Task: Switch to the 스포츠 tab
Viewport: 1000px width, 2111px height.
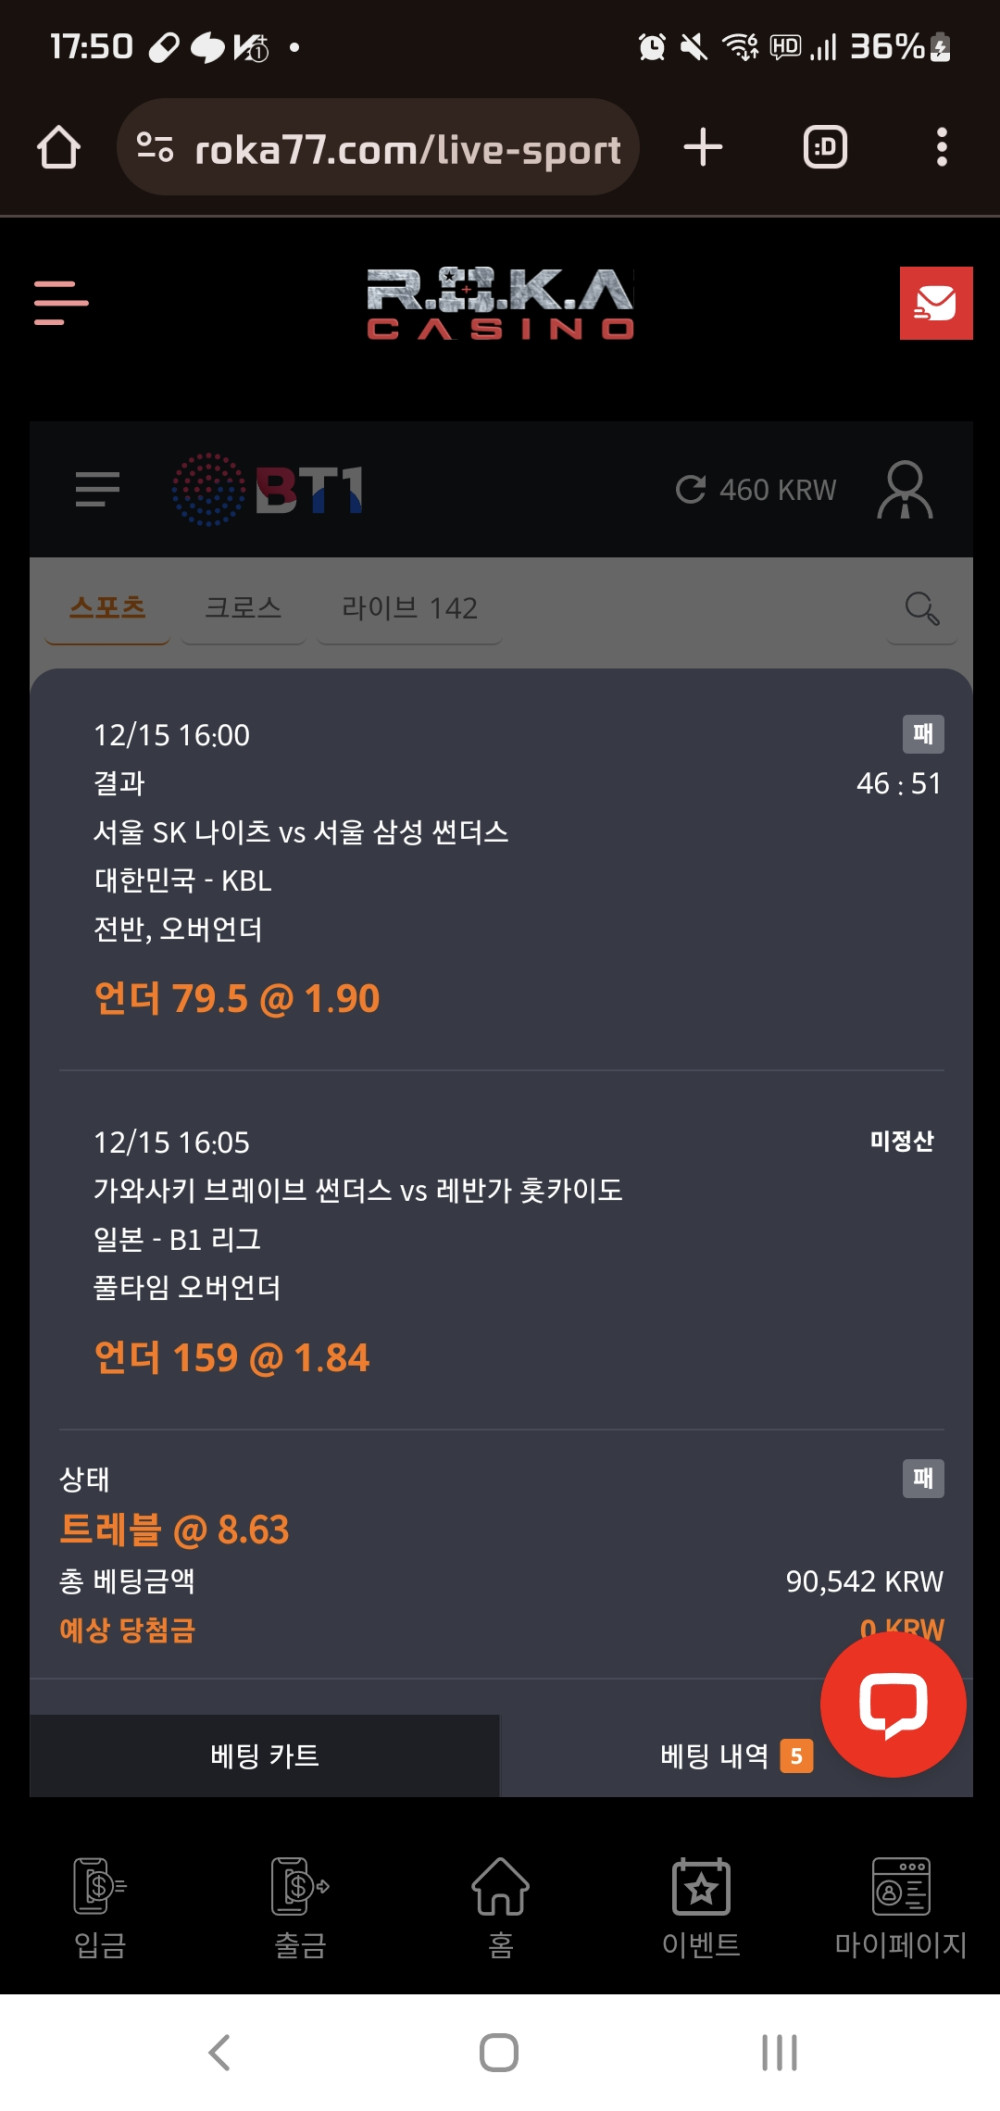Action: (x=108, y=608)
